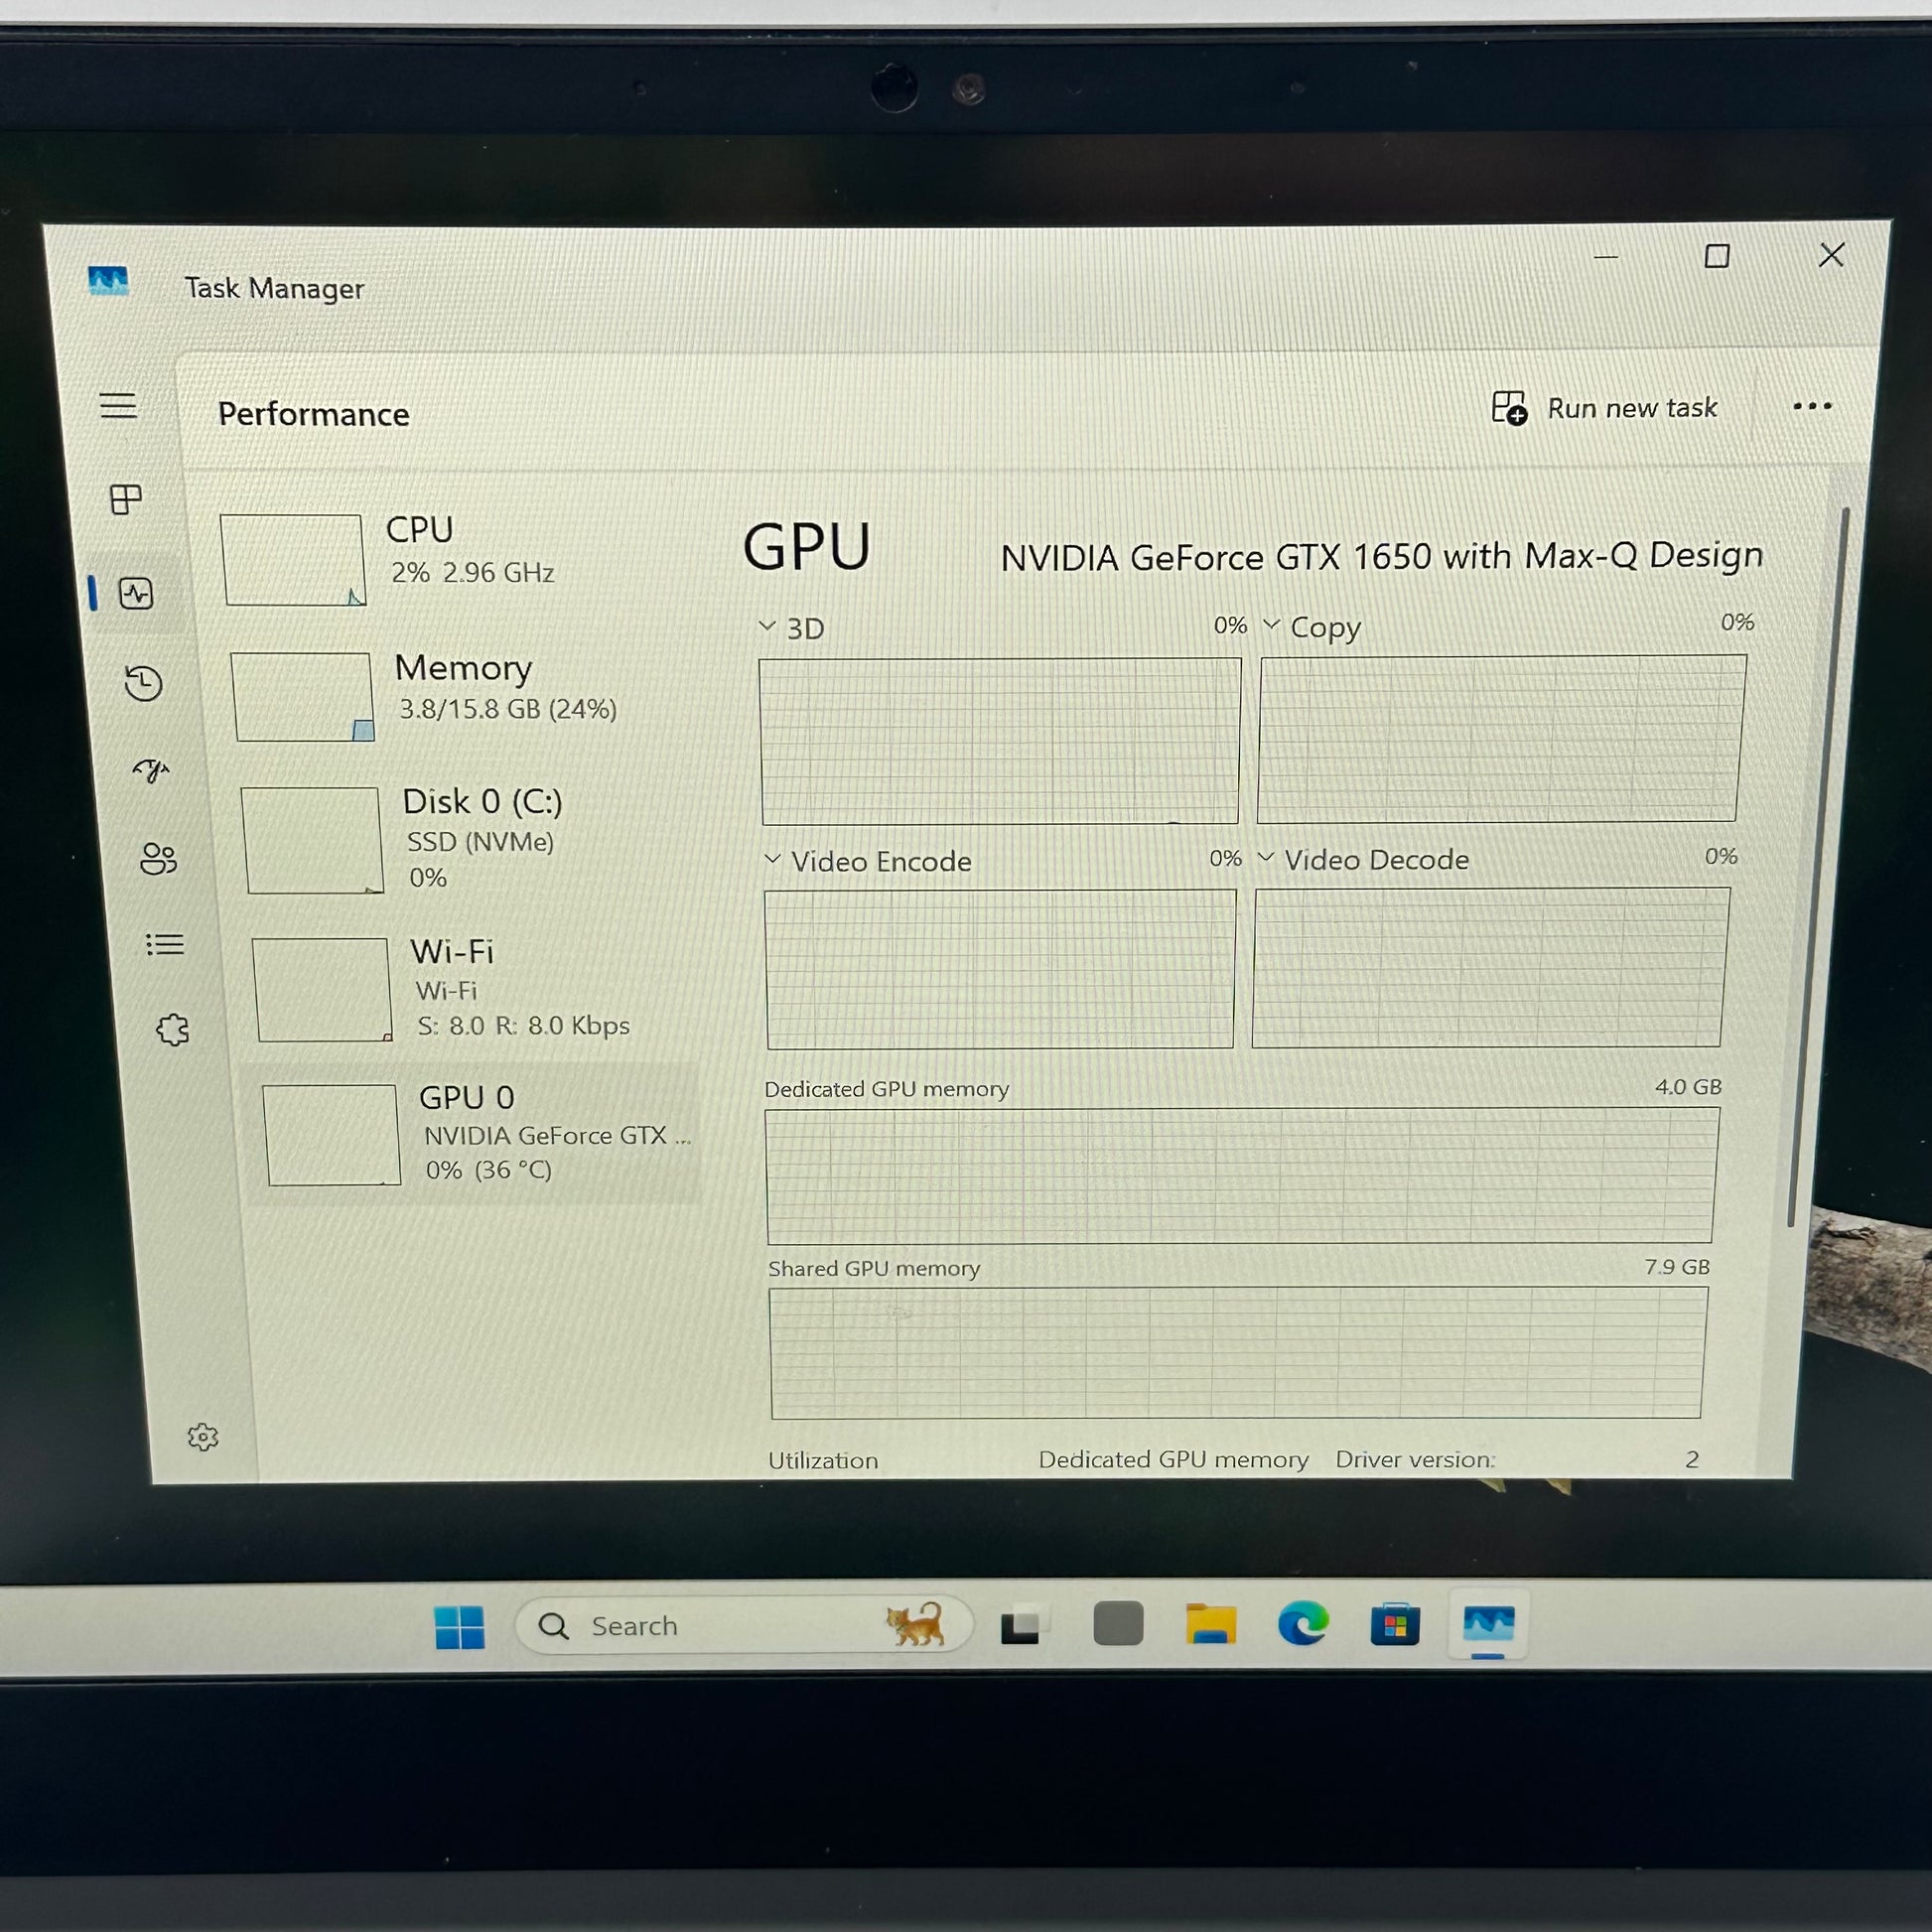Open the 3D engine graph dropdown

click(767, 626)
